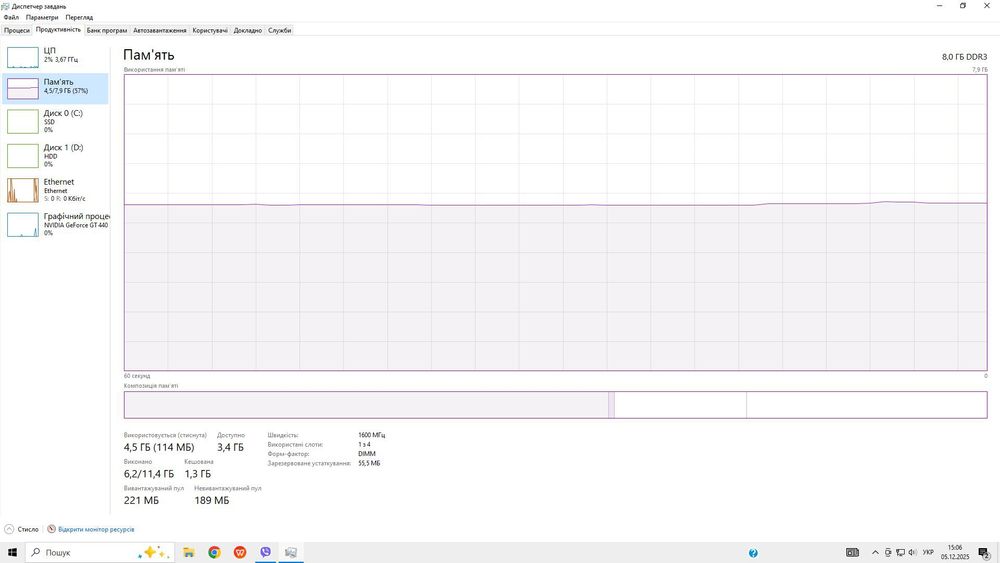Click Task Manager taskbar icon
Image resolution: width=1000 pixels, height=563 pixels.
tap(291, 553)
